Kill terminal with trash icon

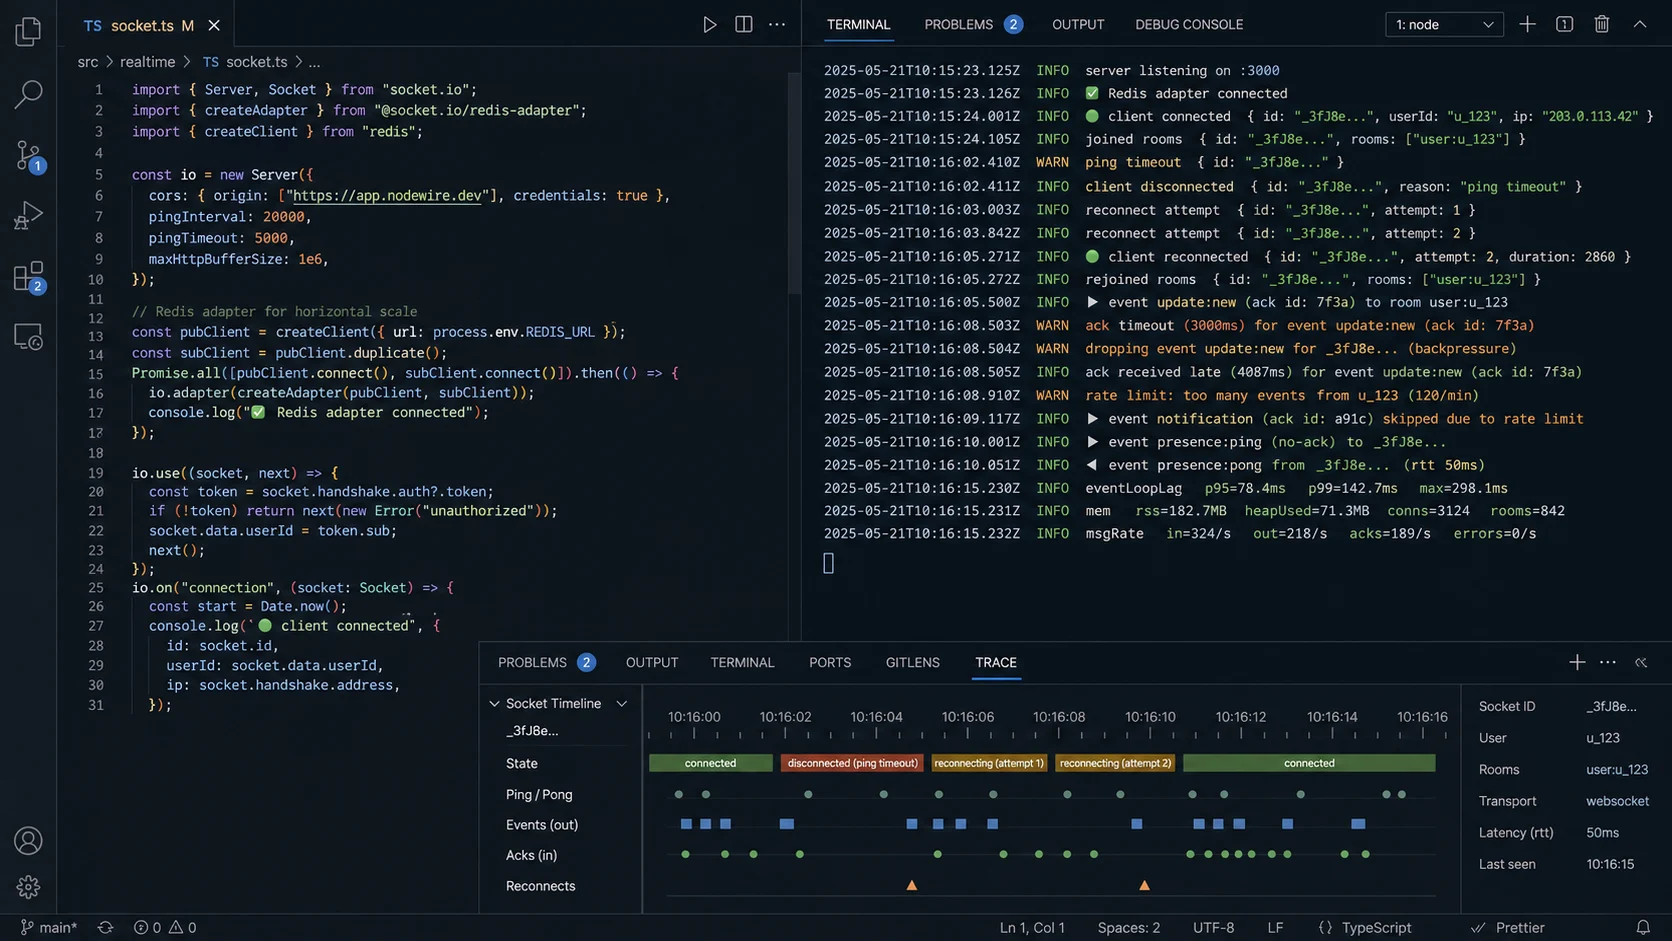click(x=1601, y=24)
